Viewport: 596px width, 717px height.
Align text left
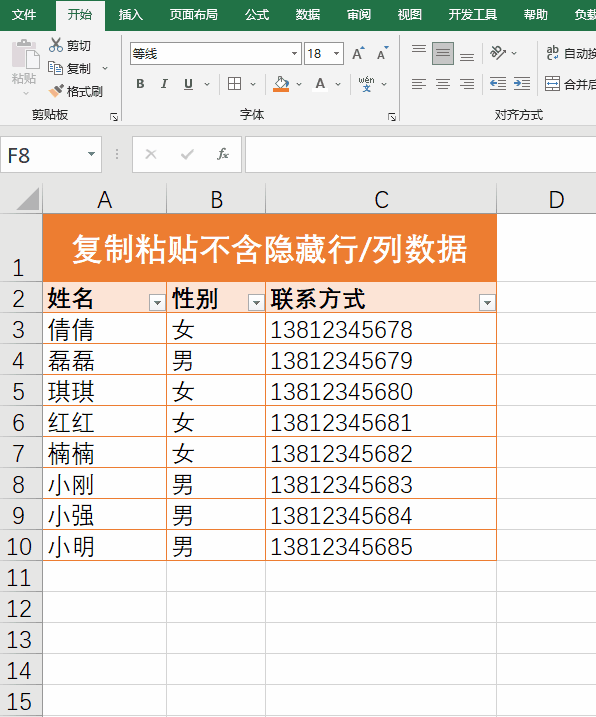click(x=419, y=84)
